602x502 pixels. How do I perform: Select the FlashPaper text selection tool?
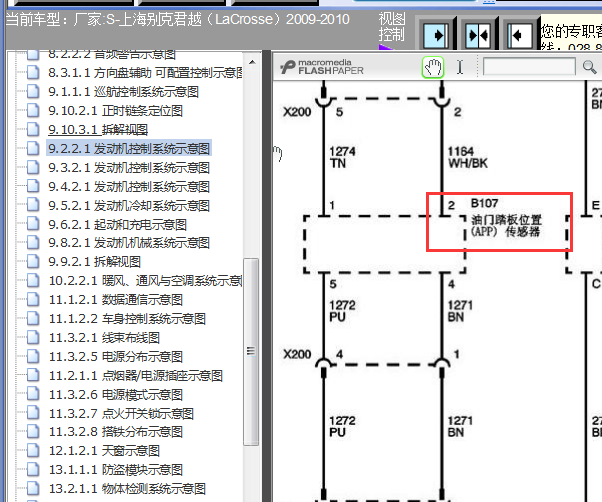[460, 67]
